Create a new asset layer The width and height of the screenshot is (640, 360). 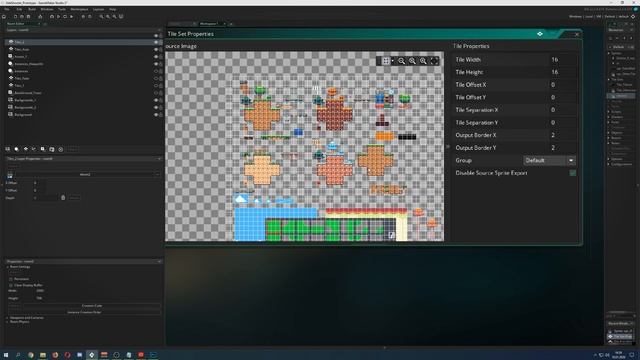(42, 149)
